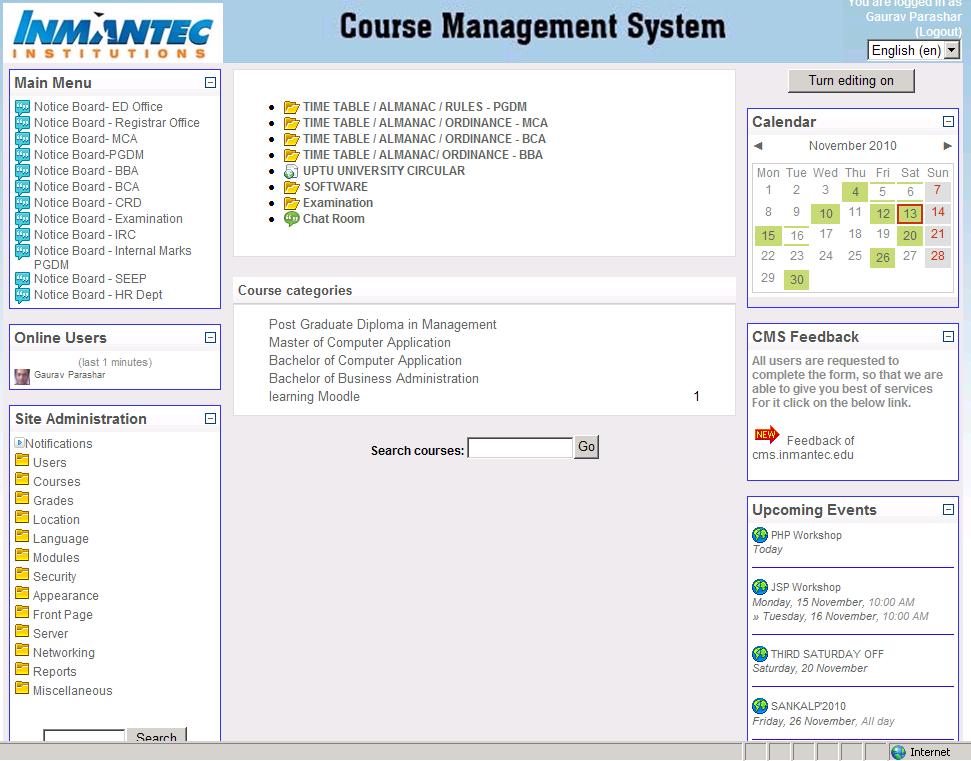Click the Chat Room speech bubble icon

pyautogui.click(x=291, y=219)
